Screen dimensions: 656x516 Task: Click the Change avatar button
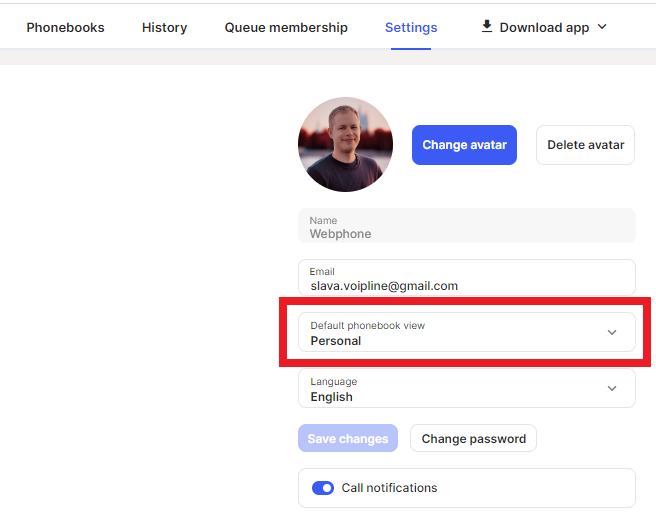pyautogui.click(x=464, y=145)
